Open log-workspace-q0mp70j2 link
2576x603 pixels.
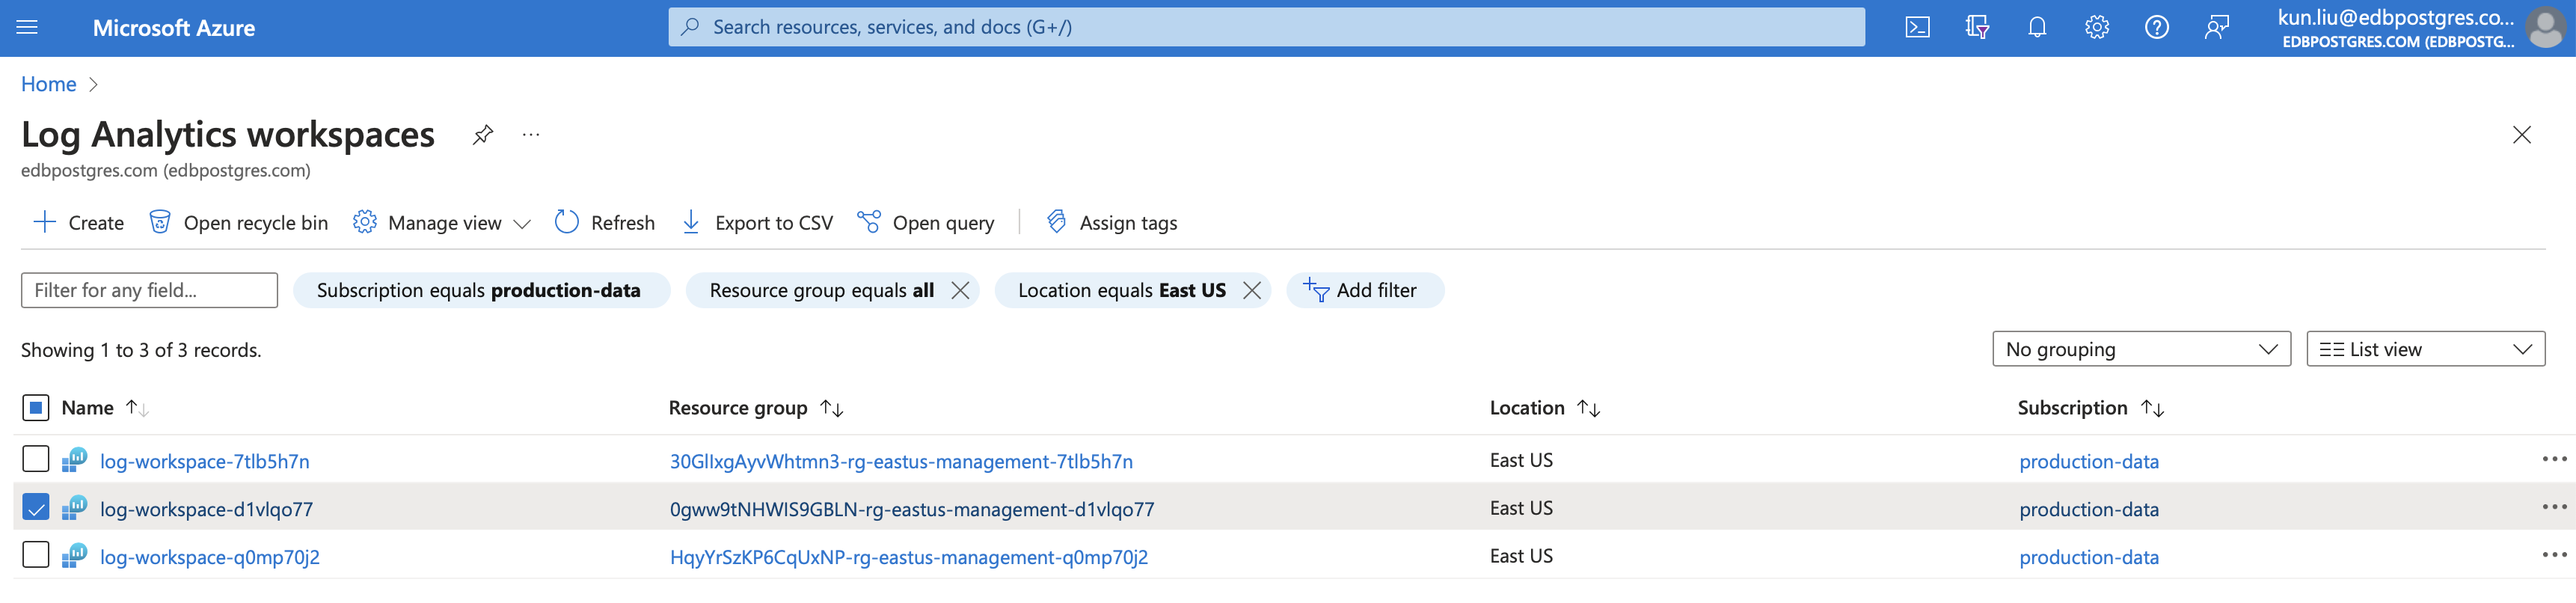(210, 557)
